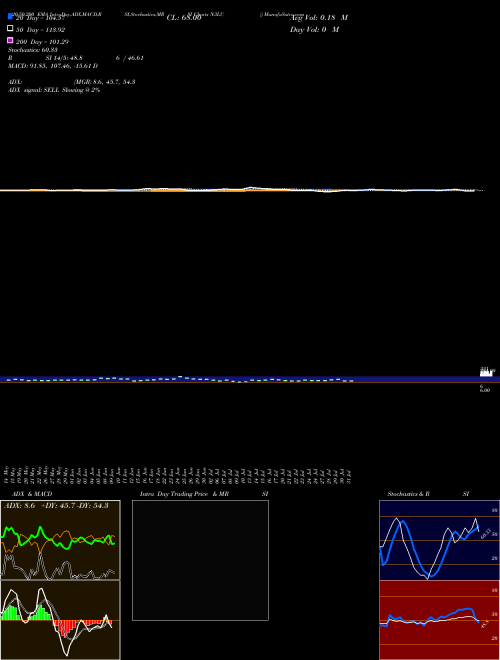Click the white 50 Day EMA legend square
Image resolution: width=500 pixels, height=660 pixels.
pyautogui.click(x=10, y=28)
